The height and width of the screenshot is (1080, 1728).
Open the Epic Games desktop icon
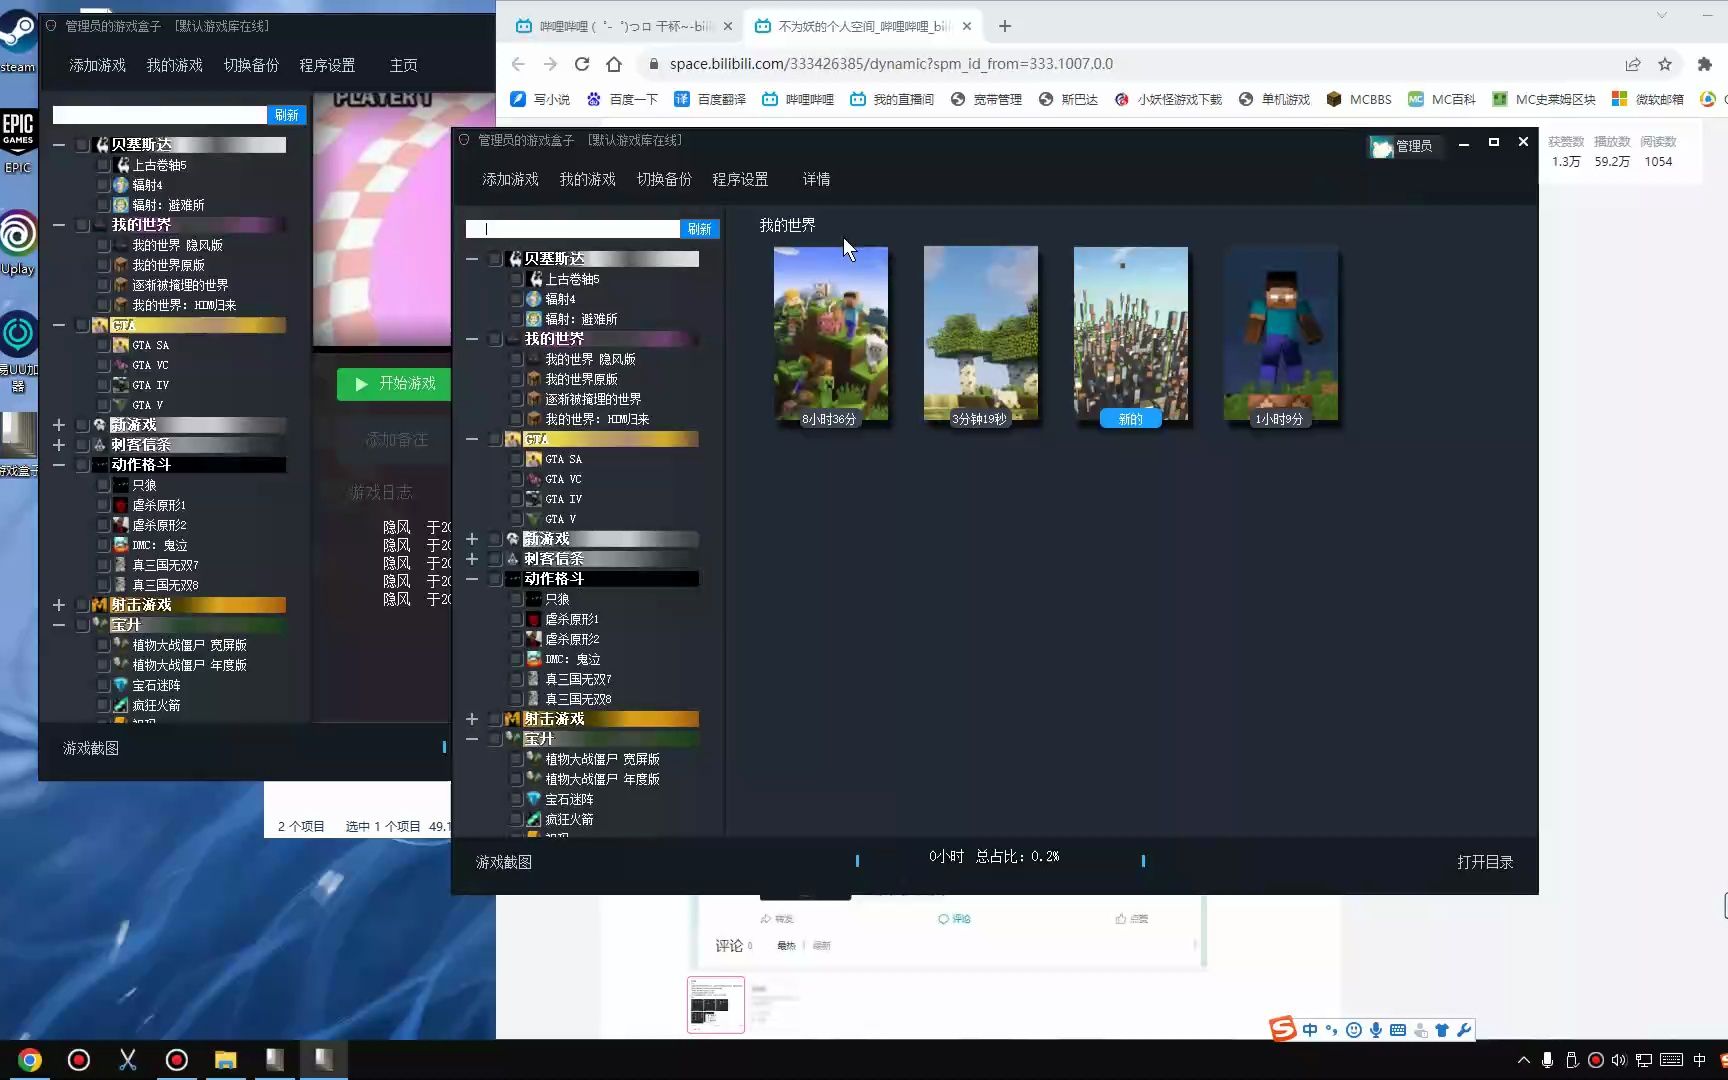click(18, 140)
